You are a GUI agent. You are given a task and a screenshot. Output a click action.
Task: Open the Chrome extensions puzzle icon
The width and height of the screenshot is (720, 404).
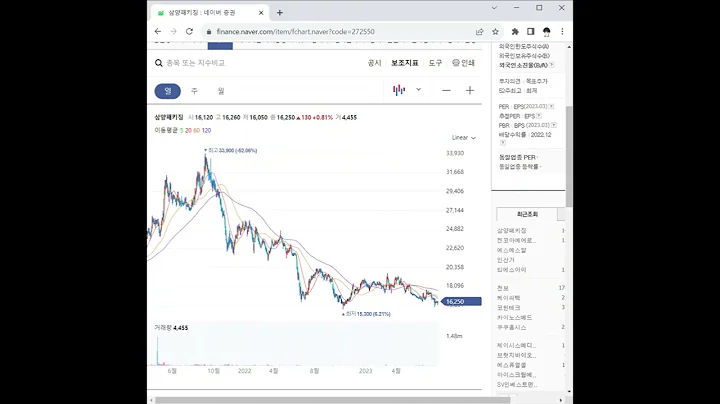tap(515, 32)
